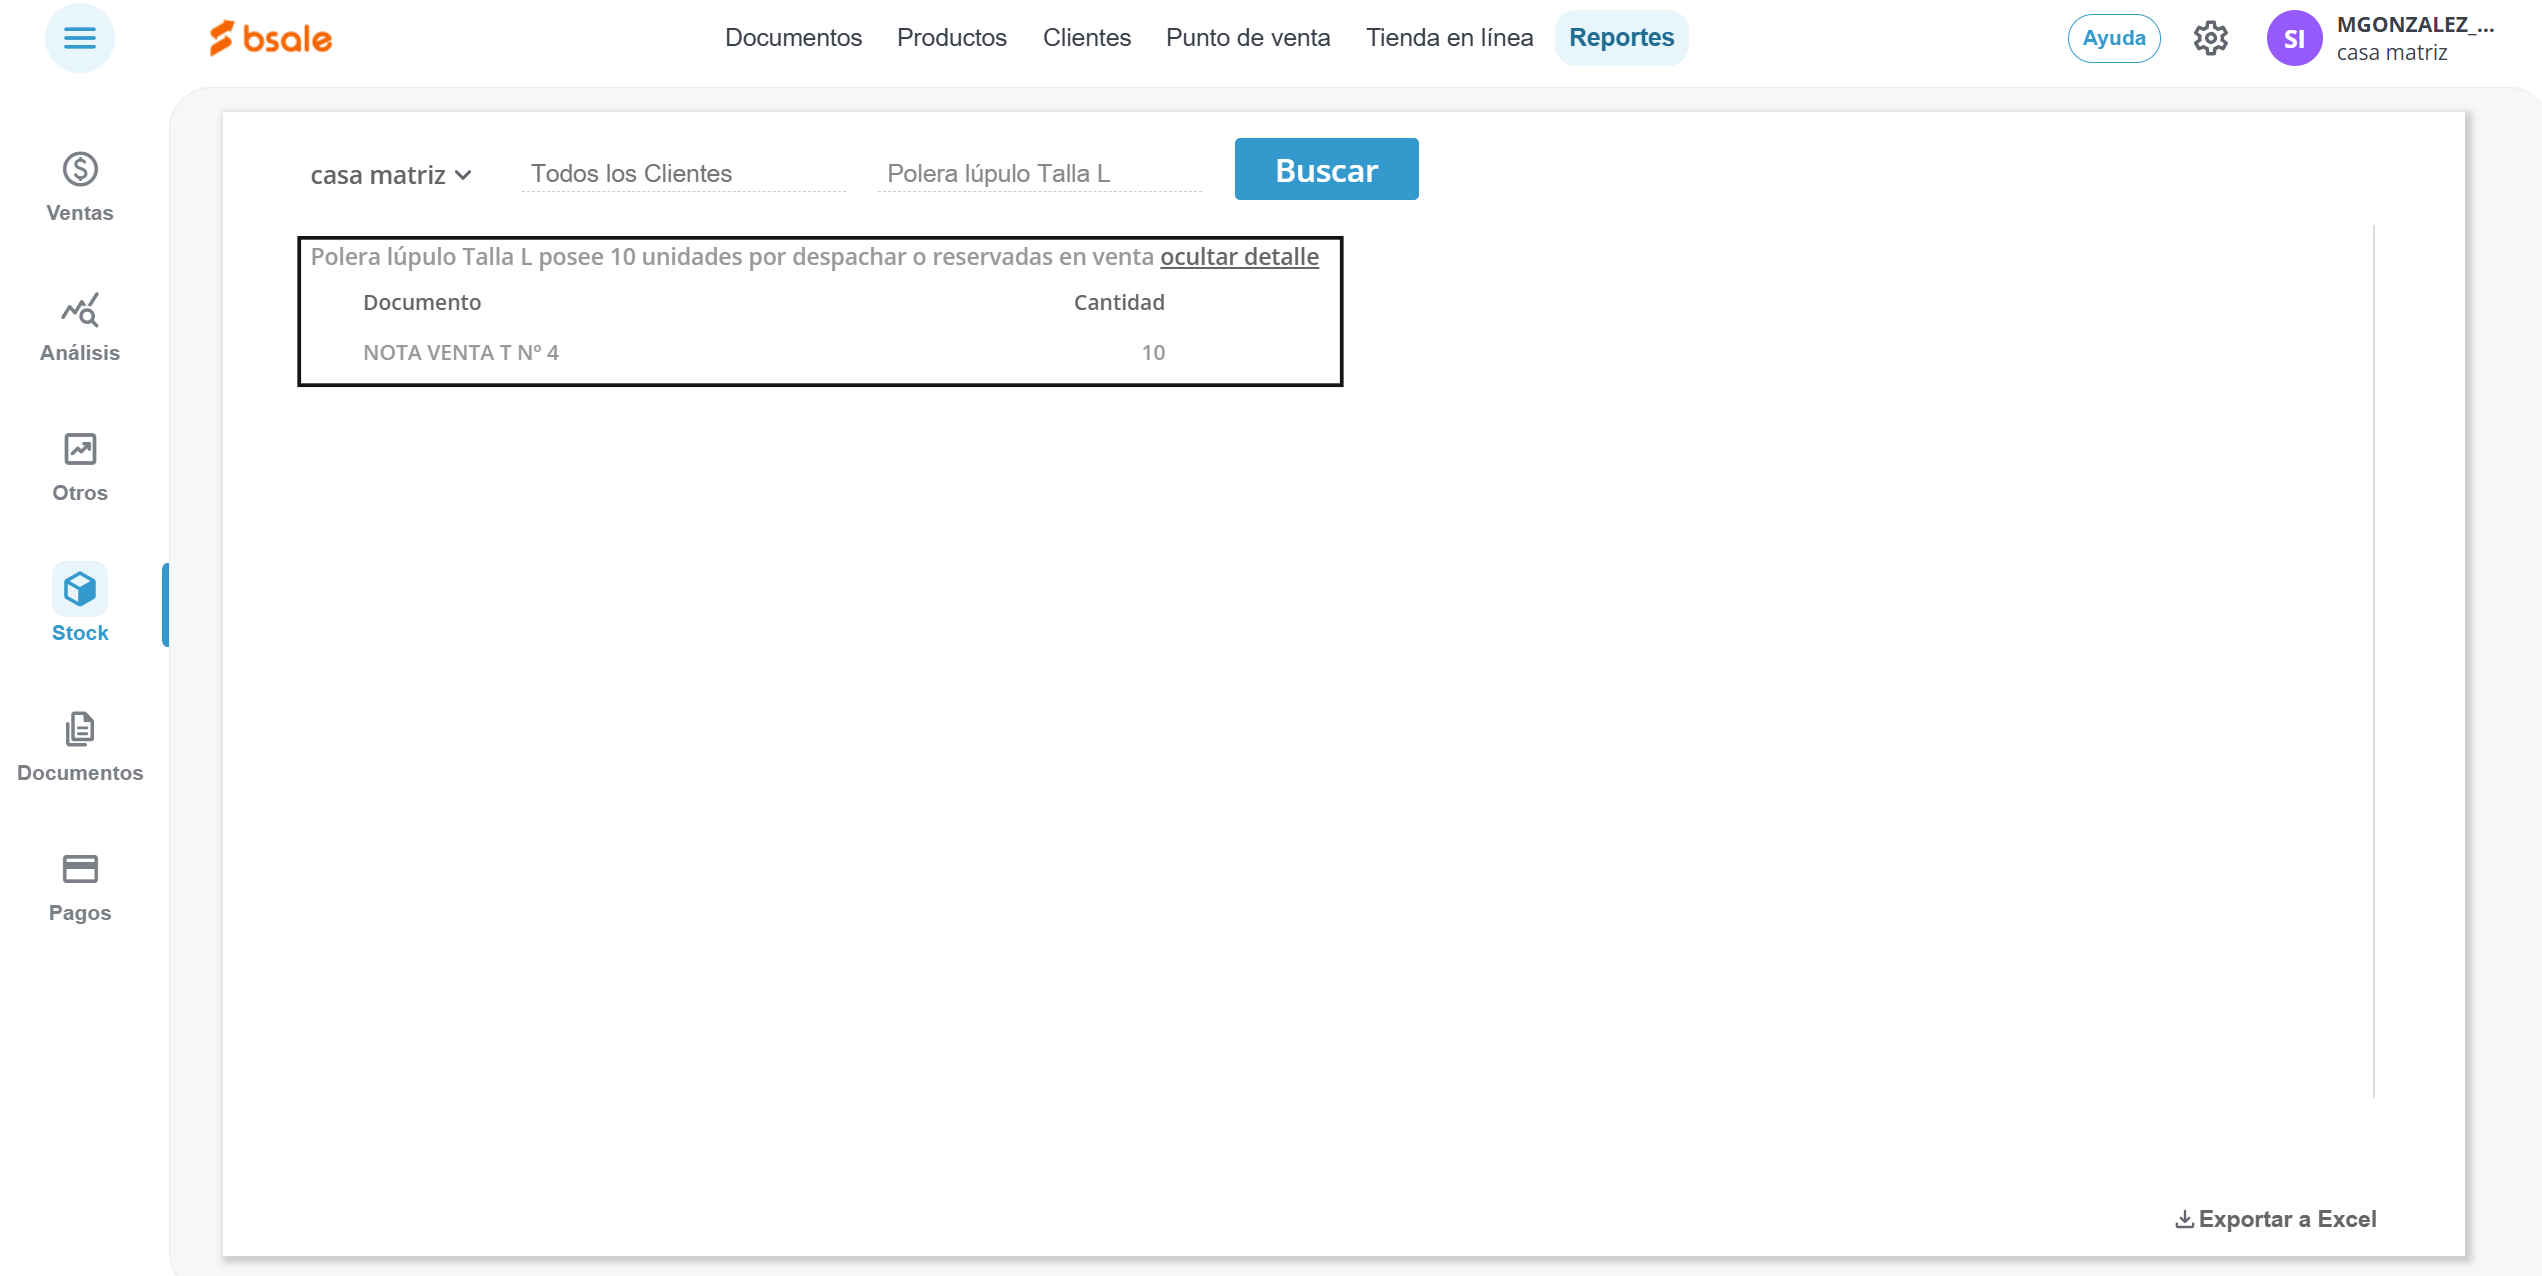This screenshot has height=1276, width=2542.
Task: Click the bsale logo
Action: tap(270, 39)
